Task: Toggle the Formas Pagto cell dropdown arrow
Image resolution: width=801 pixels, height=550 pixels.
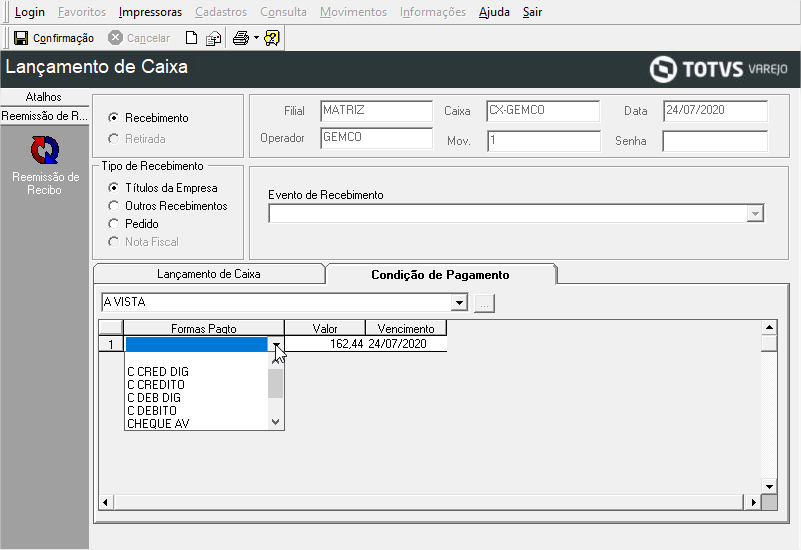Action: tap(276, 345)
